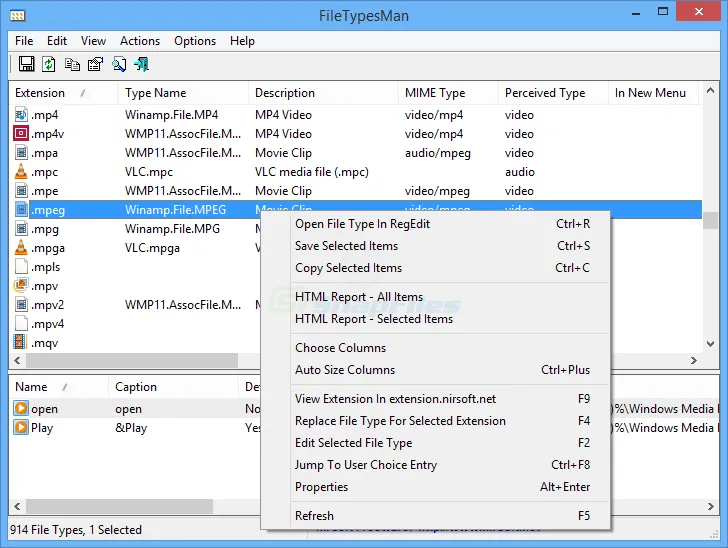Select the Play action icon in lower pane
This screenshot has width=728, height=548.
21,428
